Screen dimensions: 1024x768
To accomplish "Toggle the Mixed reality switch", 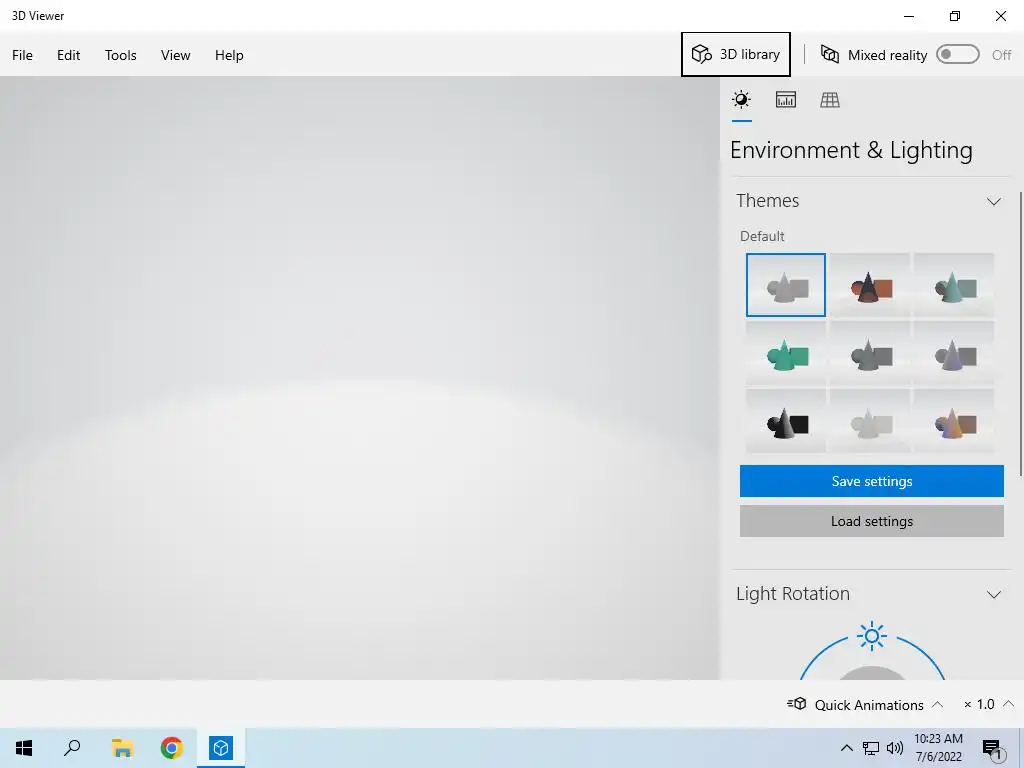I will 957,54.
